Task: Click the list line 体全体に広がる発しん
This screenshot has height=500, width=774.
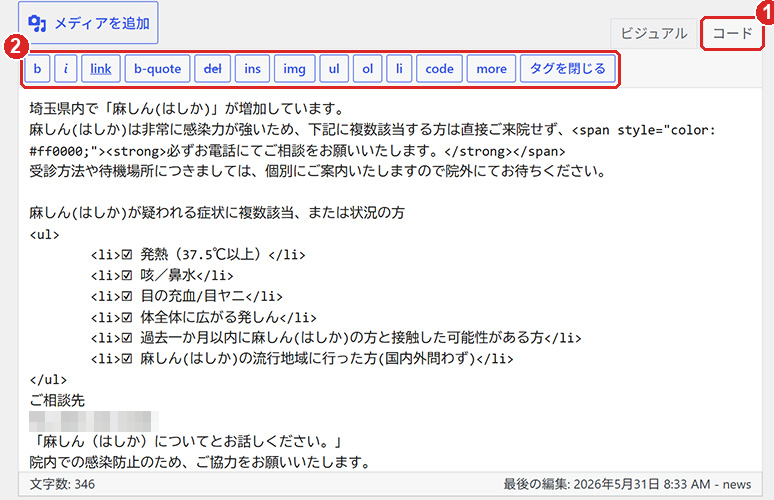Action: click(x=203, y=316)
